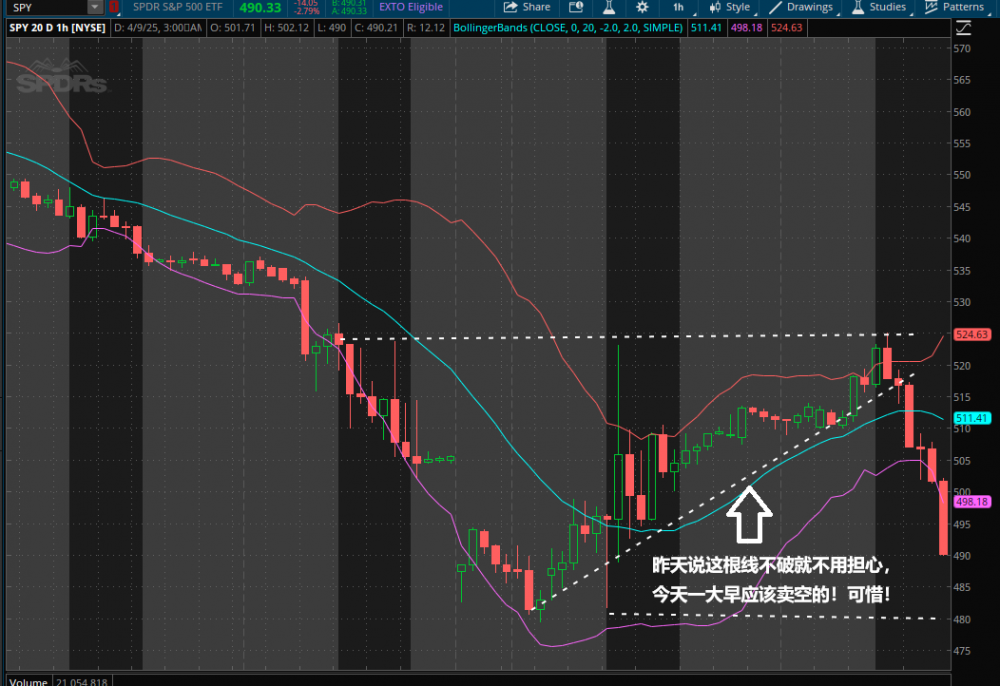The image size is (1000, 686).
Task: Click the EXTO Eligible label
Action: [410, 7]
